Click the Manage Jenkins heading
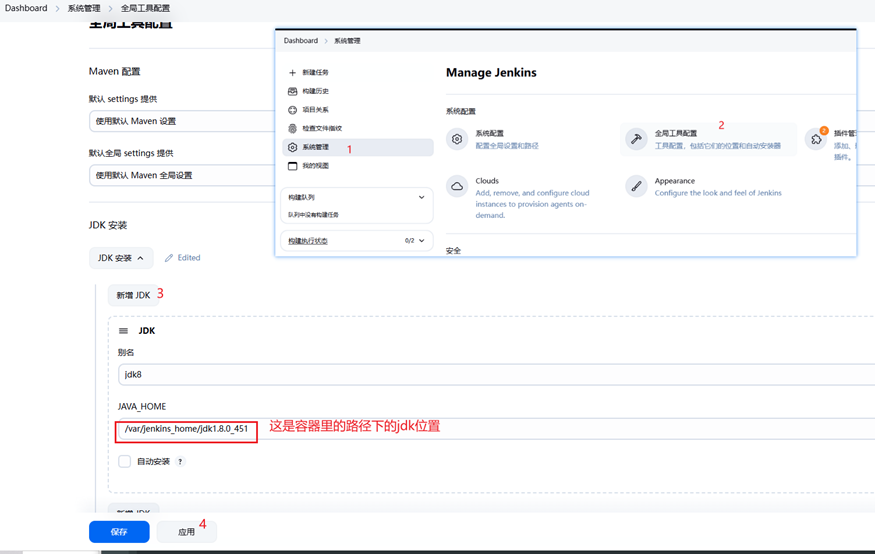Image resolution: width=875 pixels, height=554 pixels. pyautogui.click(x=491, y=73)
